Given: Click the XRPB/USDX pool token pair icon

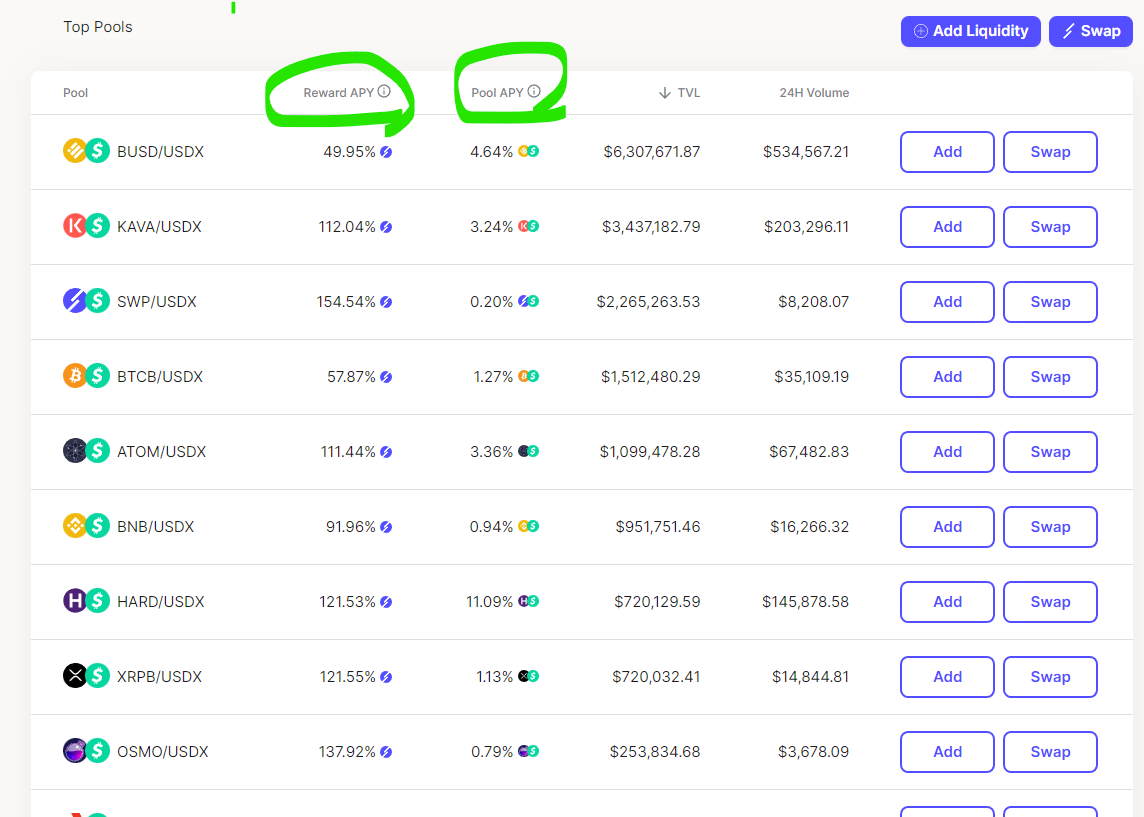Looking at the screenshot, I should 86,676.
